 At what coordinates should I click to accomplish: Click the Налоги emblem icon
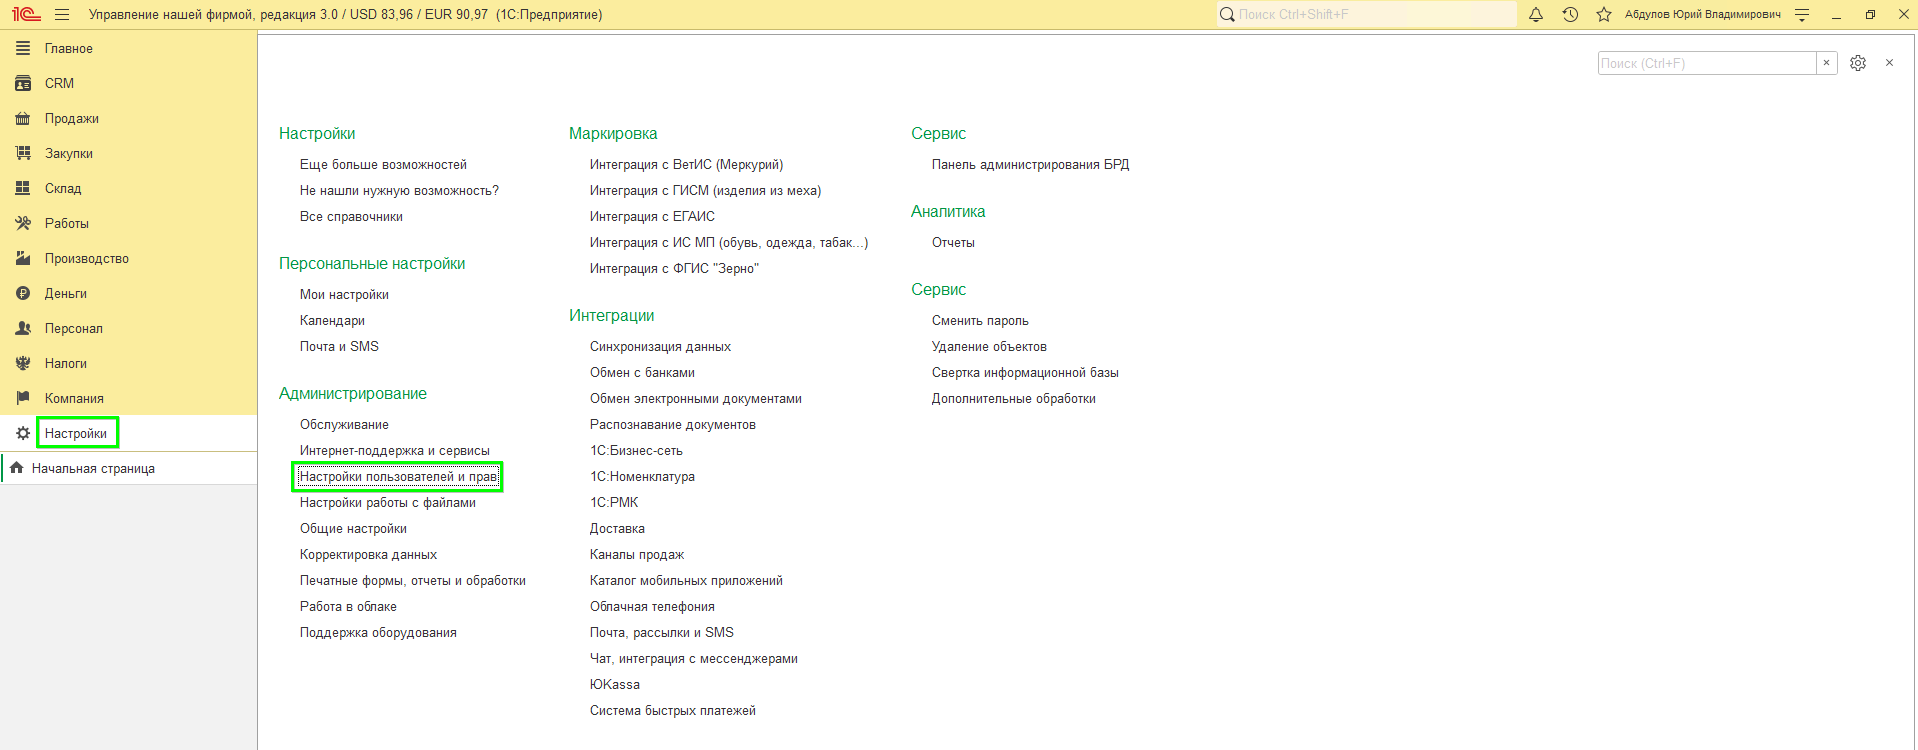coord(23,363)
